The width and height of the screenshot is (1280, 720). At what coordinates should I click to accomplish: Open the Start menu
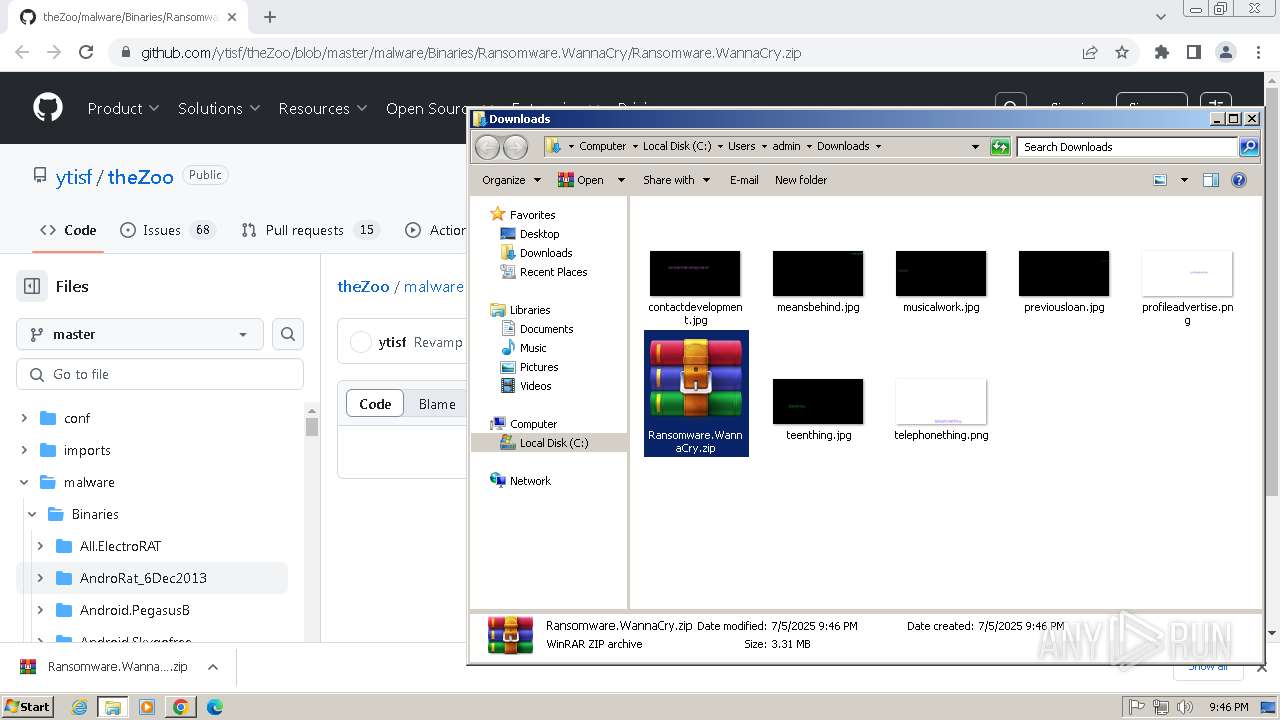28,707
